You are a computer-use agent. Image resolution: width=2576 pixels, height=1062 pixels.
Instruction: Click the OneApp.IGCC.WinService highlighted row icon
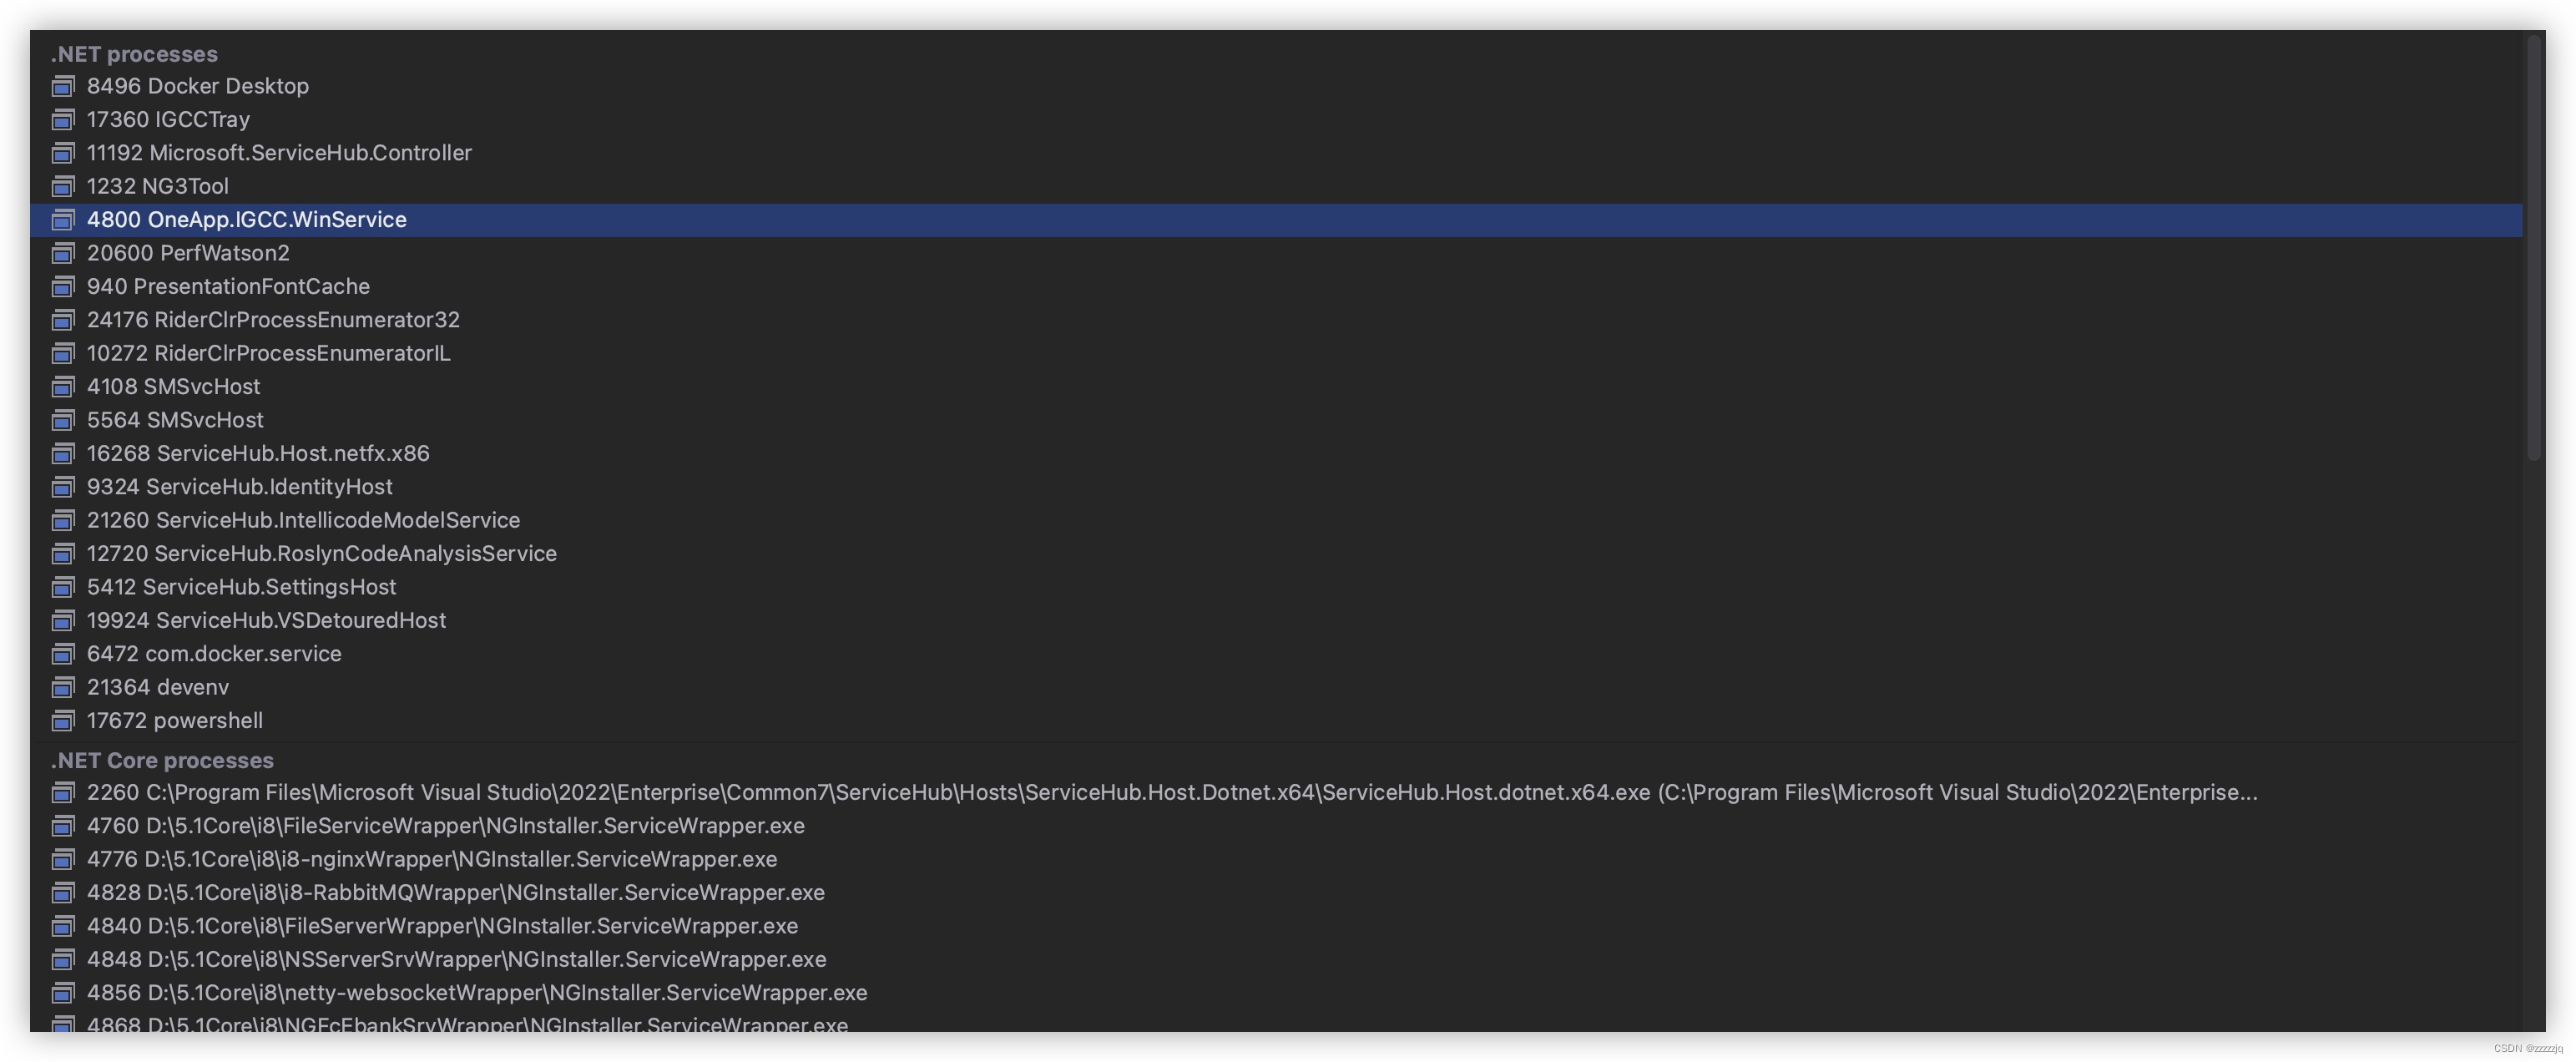62,220
